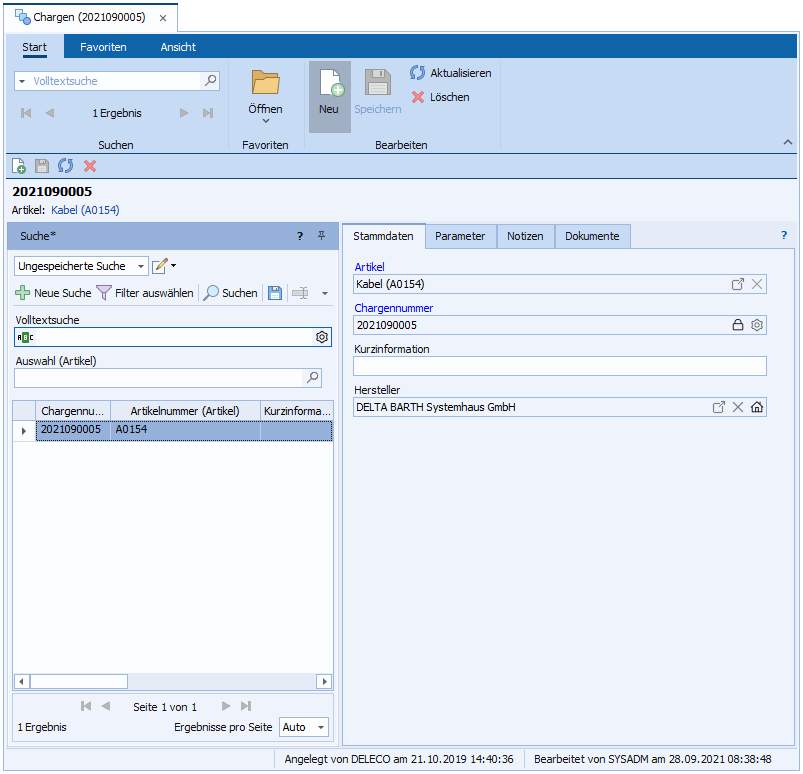This screenshot has width=803, height=774.
Task: Open the Favoriten ribbon tab
Action: tap(103, 47)
